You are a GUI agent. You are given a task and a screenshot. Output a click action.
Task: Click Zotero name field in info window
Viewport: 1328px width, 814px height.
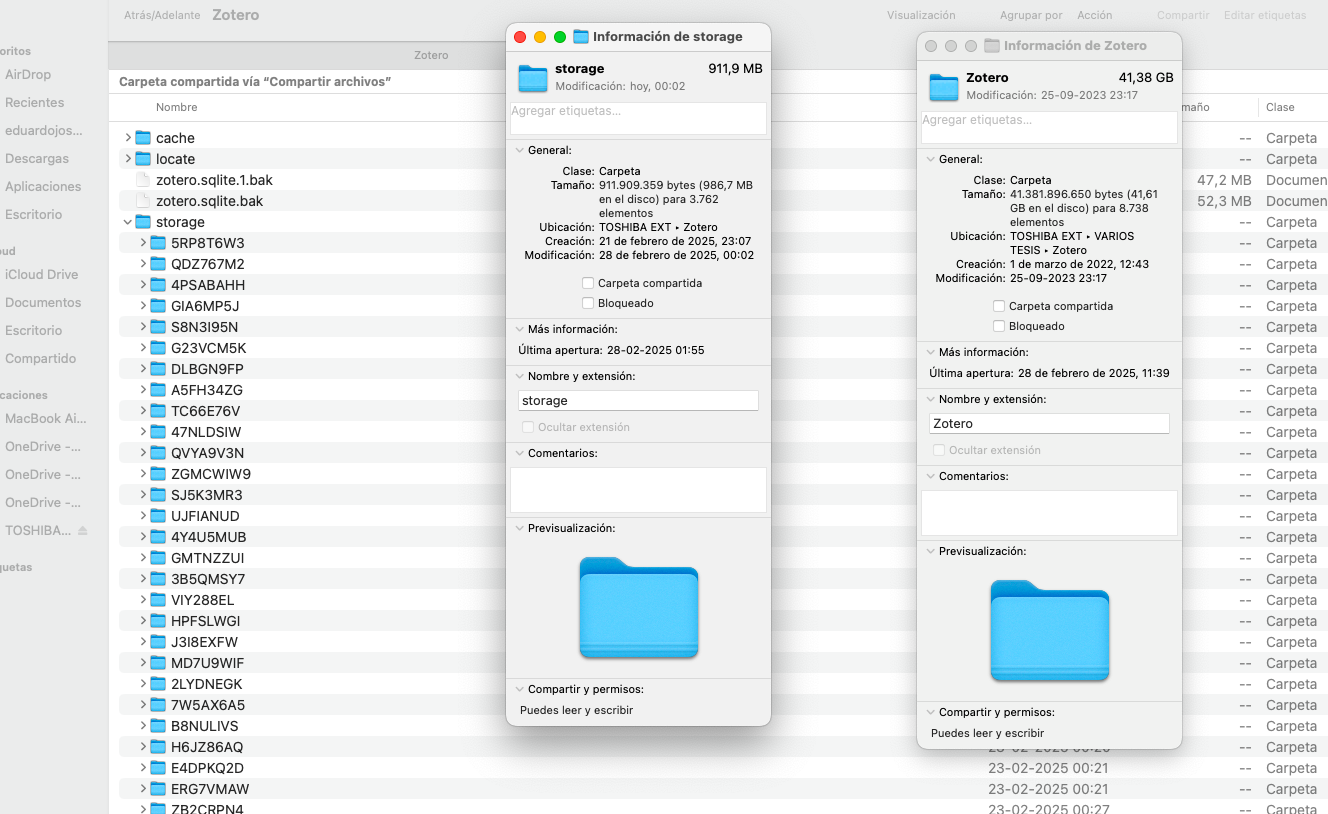click(1049, 423)
